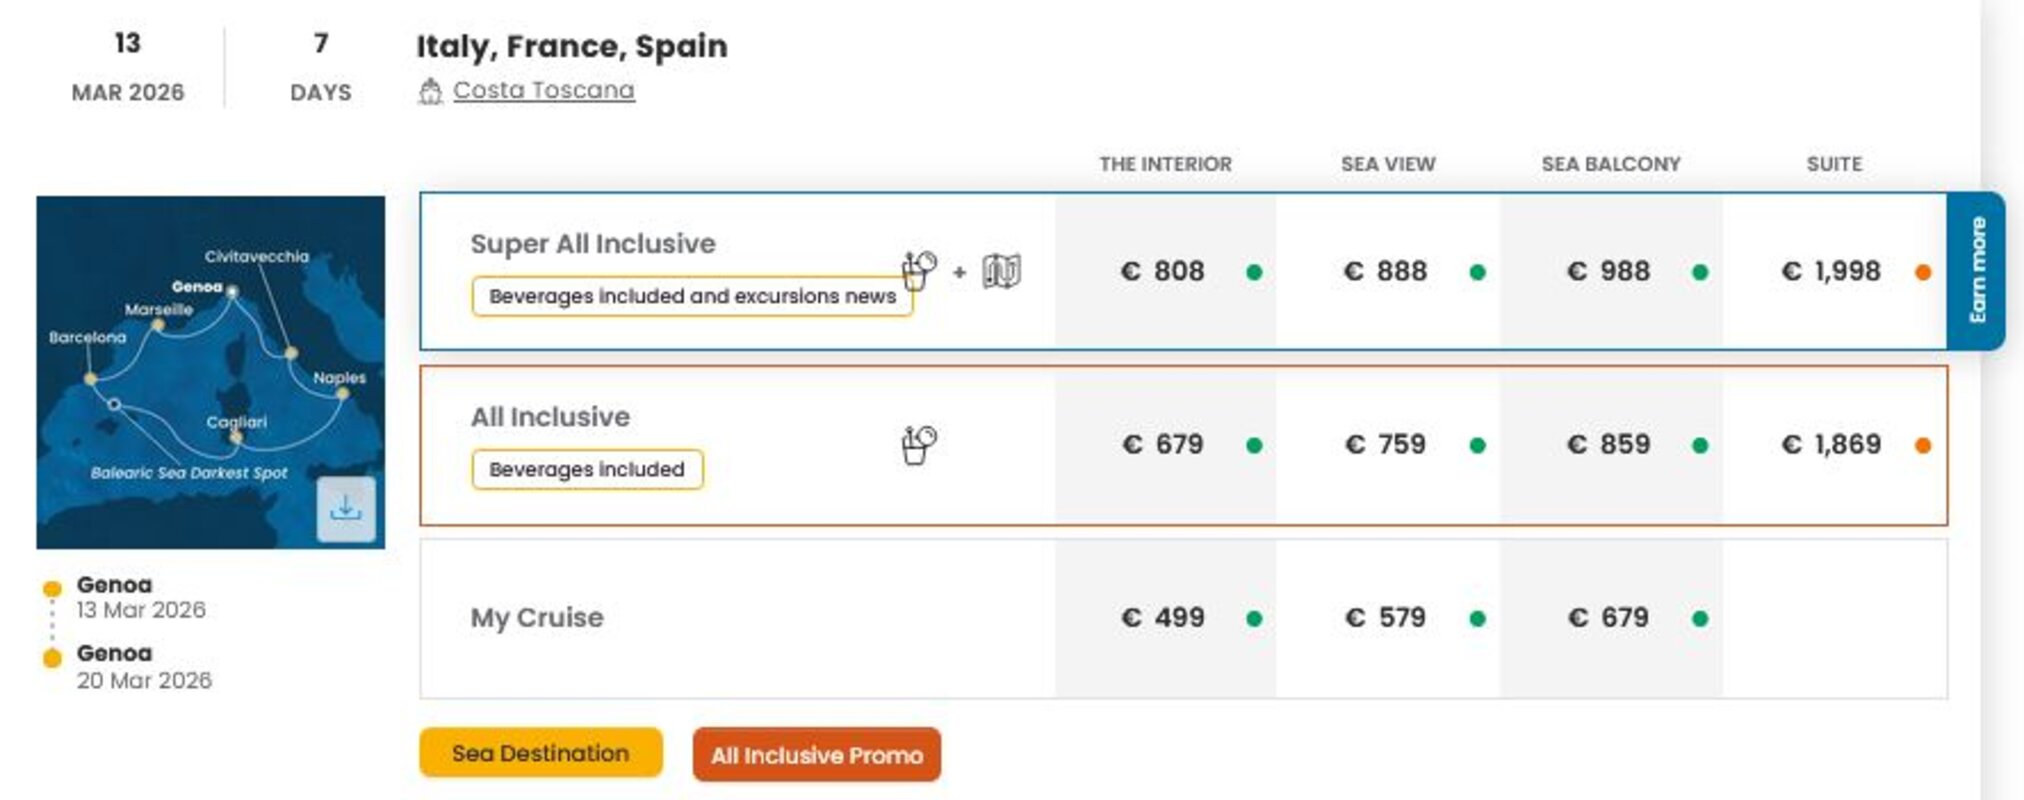The image size is (2024, 800).
Task: Download the itinerary map image
Action: (345, 509)
